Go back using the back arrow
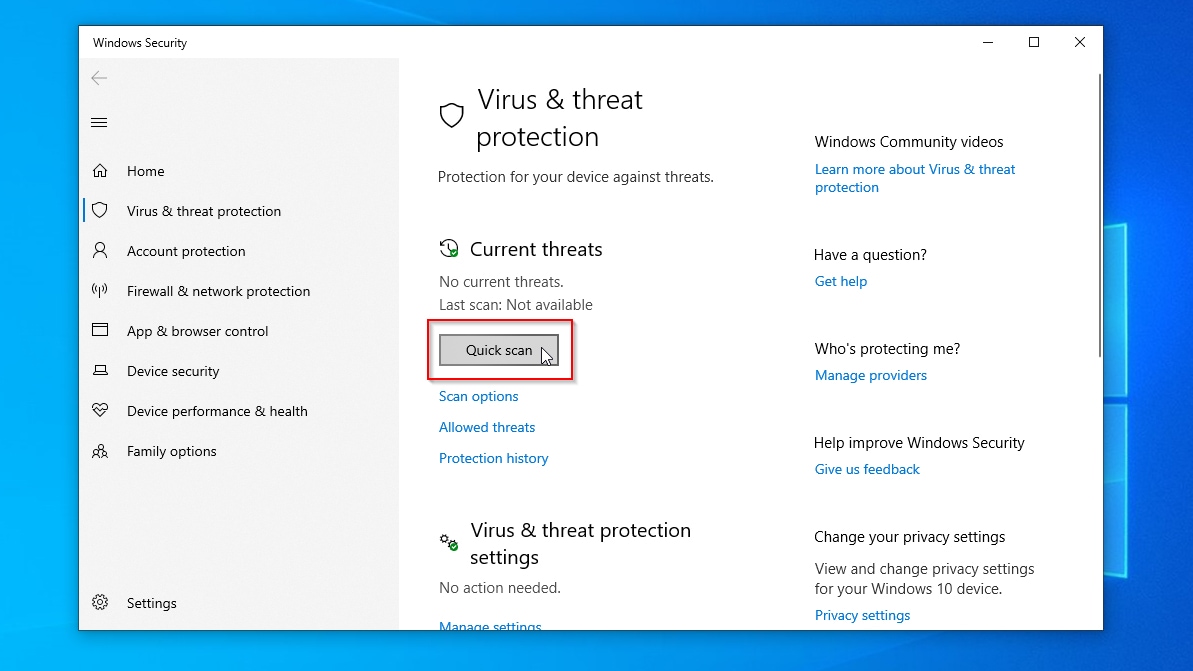 click(x=99, y=78)
